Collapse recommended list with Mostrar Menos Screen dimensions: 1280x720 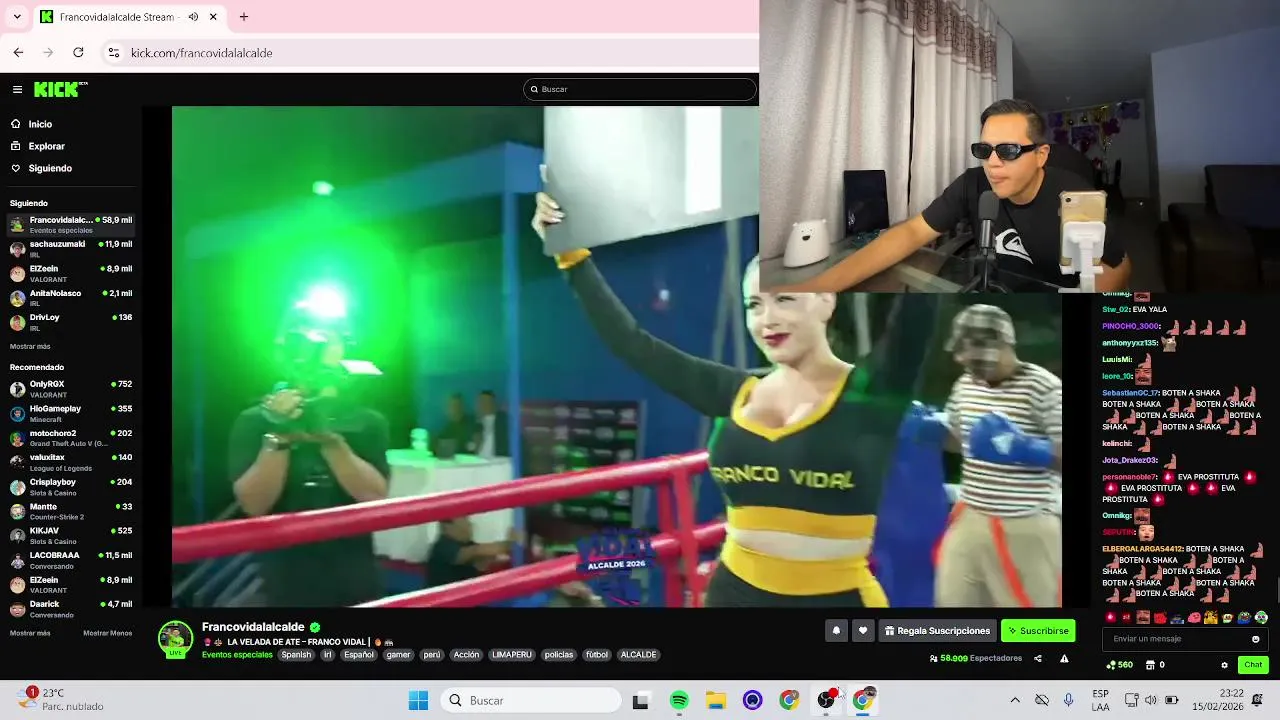click(107, 633)
